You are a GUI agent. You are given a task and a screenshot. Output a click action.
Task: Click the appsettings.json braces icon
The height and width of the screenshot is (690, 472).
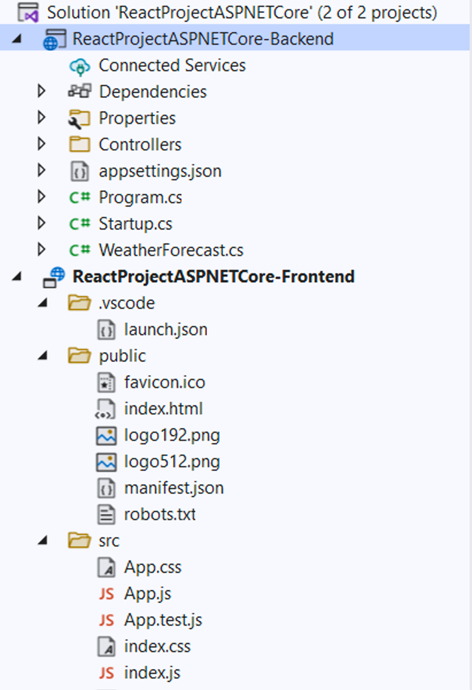[x=80, y=171]
